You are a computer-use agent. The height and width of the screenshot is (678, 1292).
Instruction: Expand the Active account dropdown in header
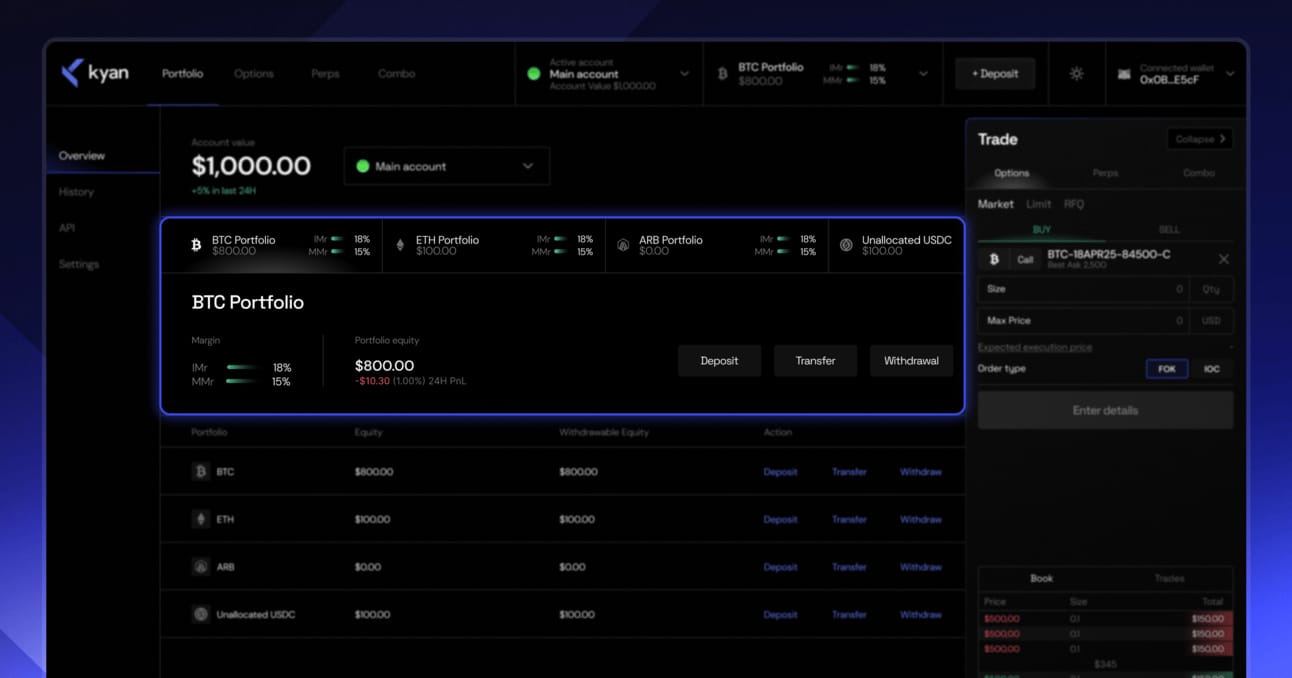684,74
